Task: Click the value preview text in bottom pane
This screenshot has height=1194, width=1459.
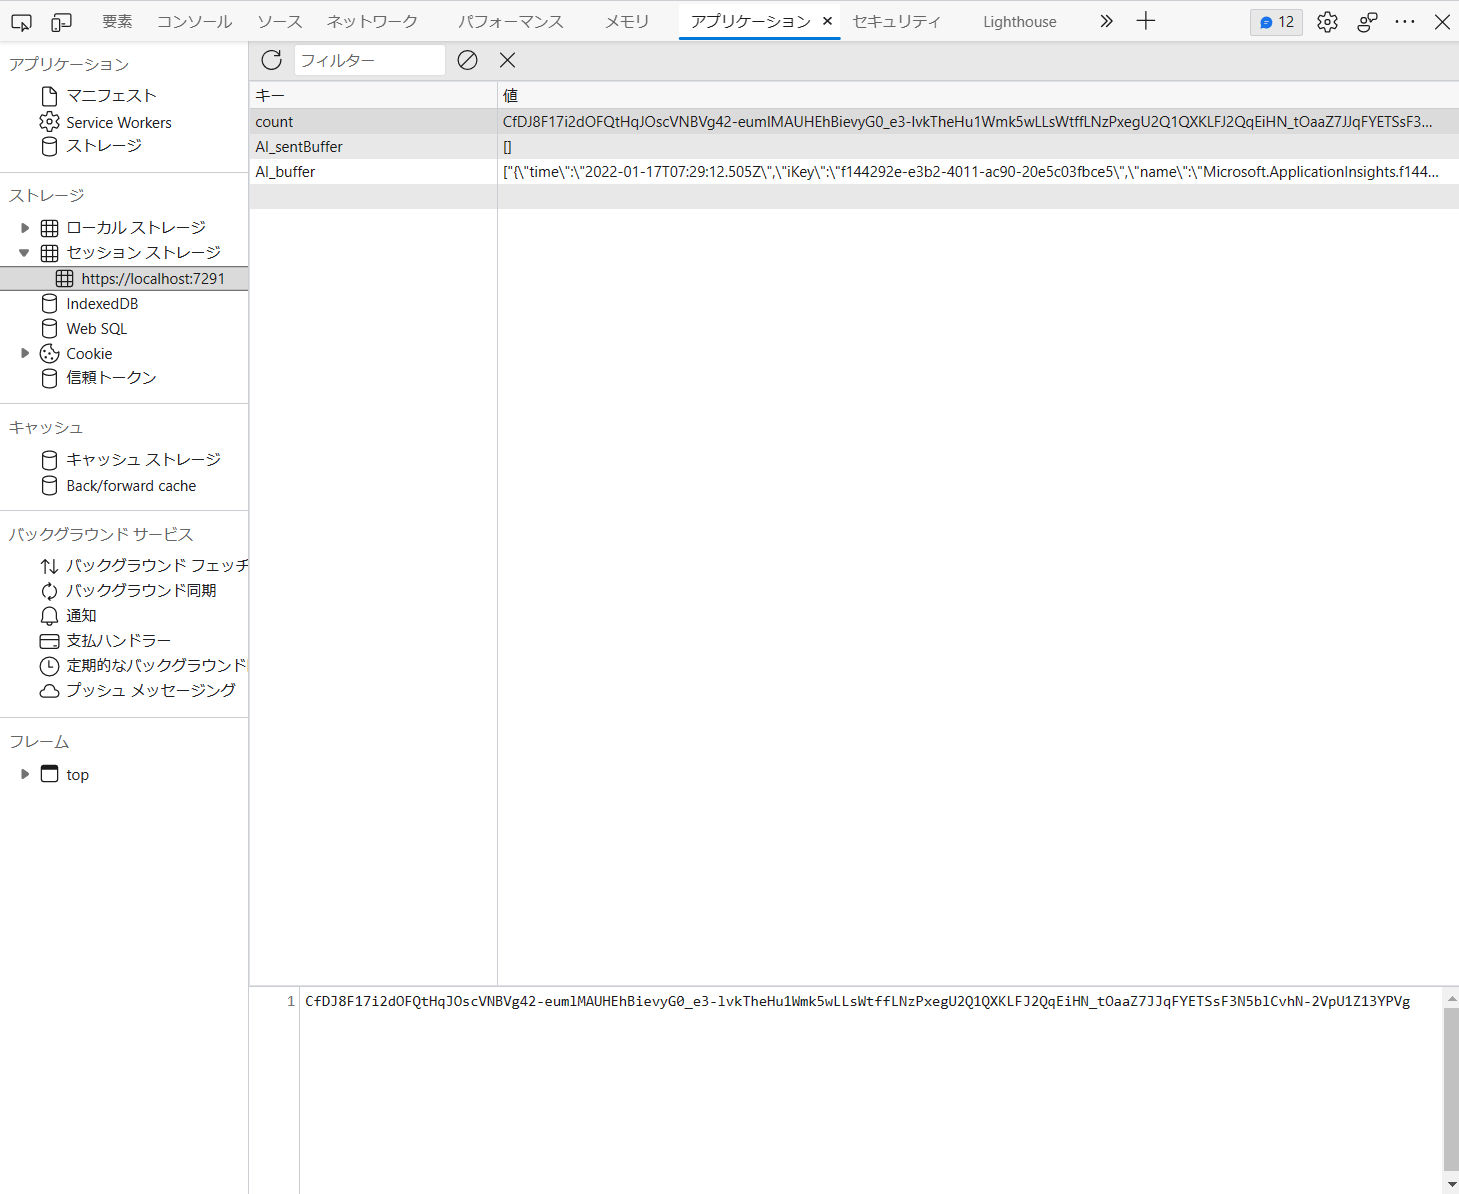Action: pos(857,1001)
